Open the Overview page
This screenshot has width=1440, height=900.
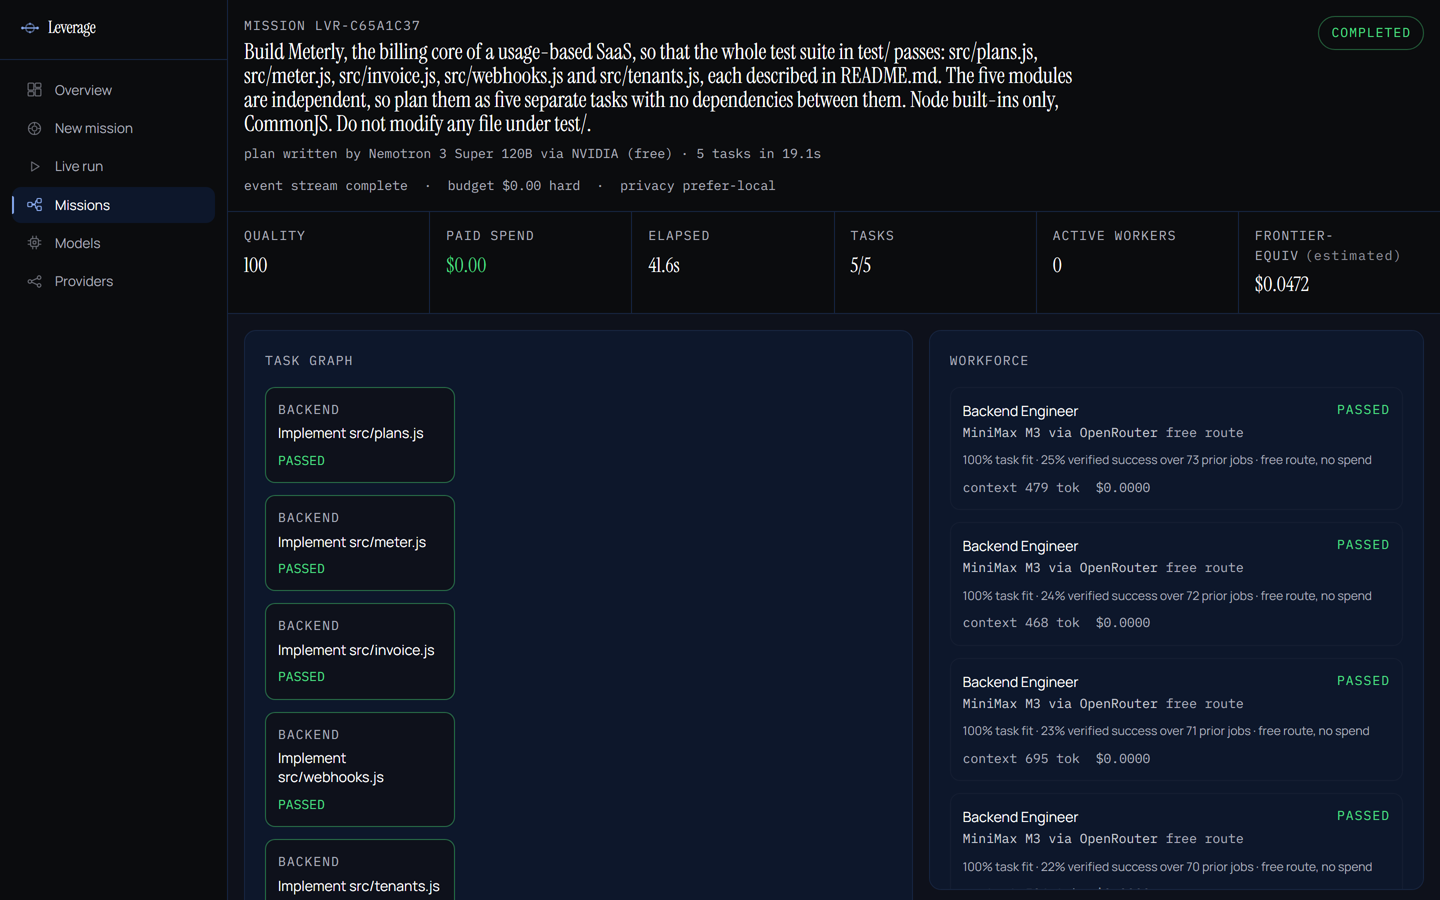(x=114, y=90)
